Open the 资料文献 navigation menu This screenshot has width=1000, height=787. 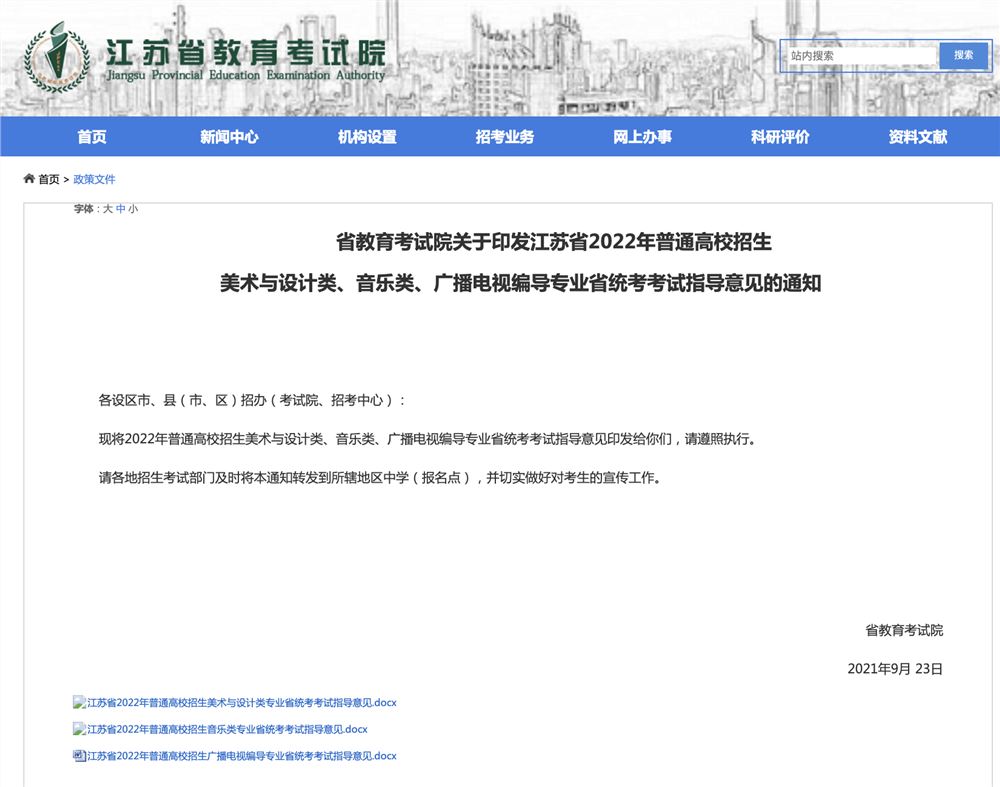(x=918, y=136)
